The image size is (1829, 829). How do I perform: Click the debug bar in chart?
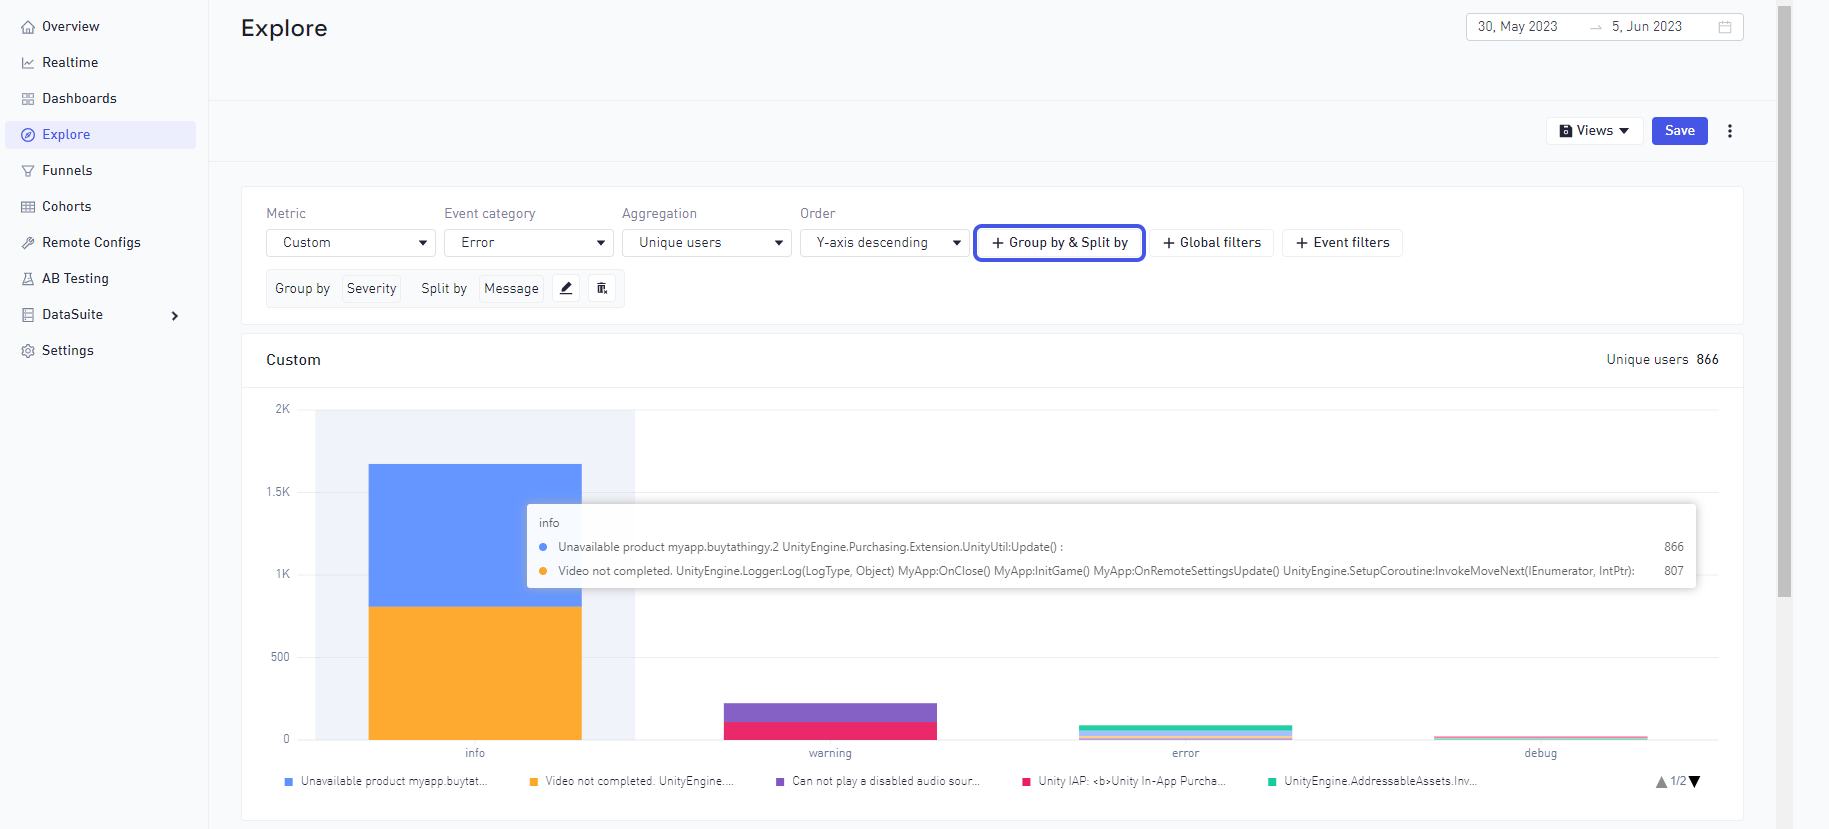pos(1540,738)
